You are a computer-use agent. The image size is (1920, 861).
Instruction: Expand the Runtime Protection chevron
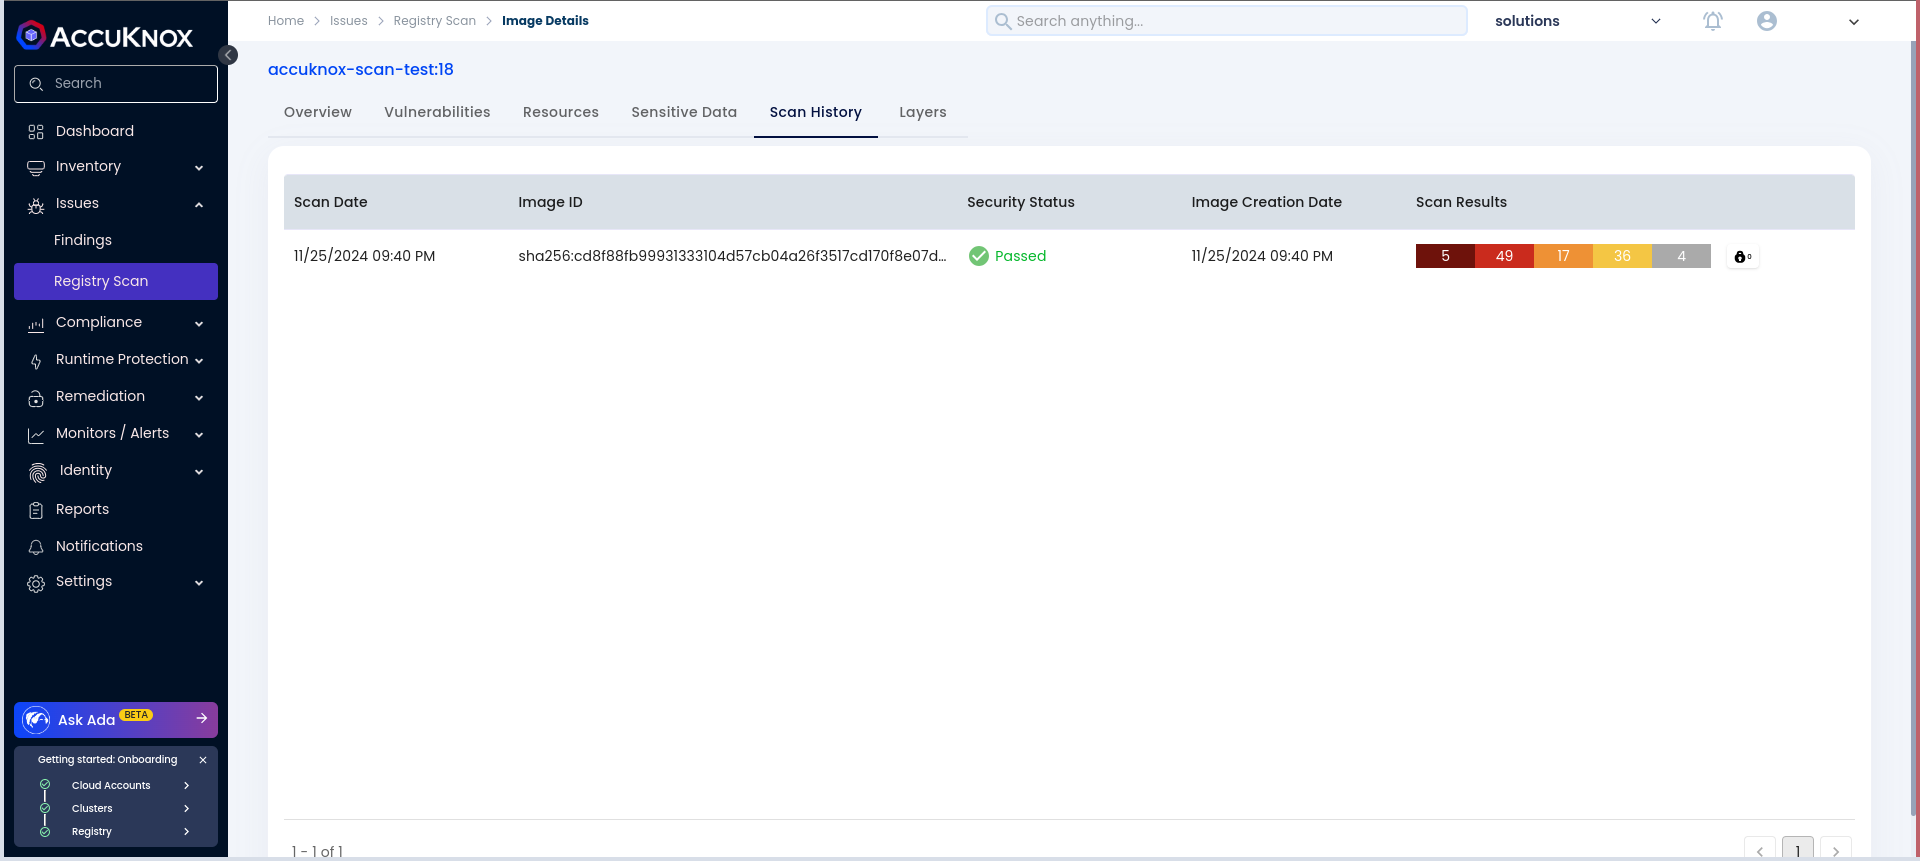coord(199,361)
